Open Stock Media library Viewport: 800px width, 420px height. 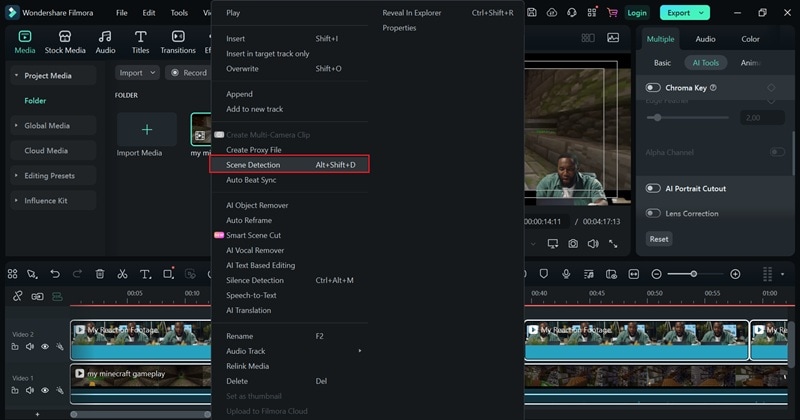click(65, 42)
